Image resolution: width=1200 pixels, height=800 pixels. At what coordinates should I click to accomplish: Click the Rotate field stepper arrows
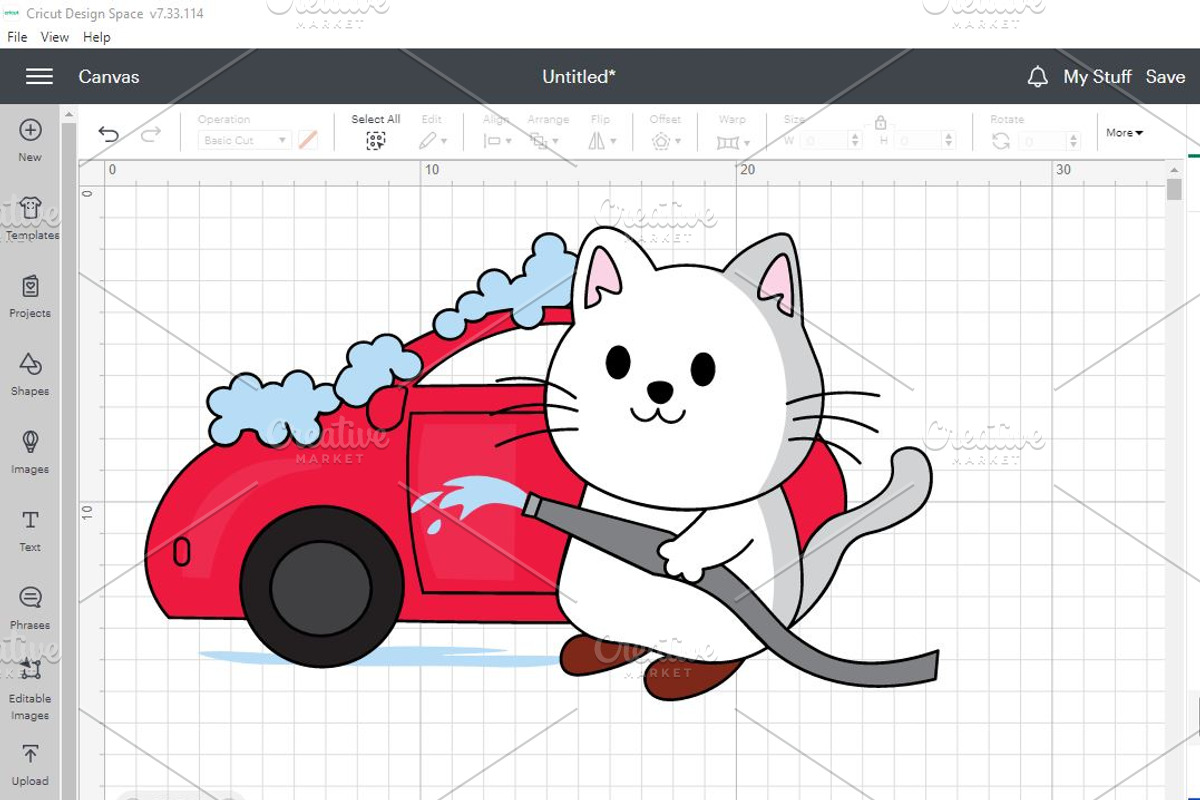pos(1075,142)
